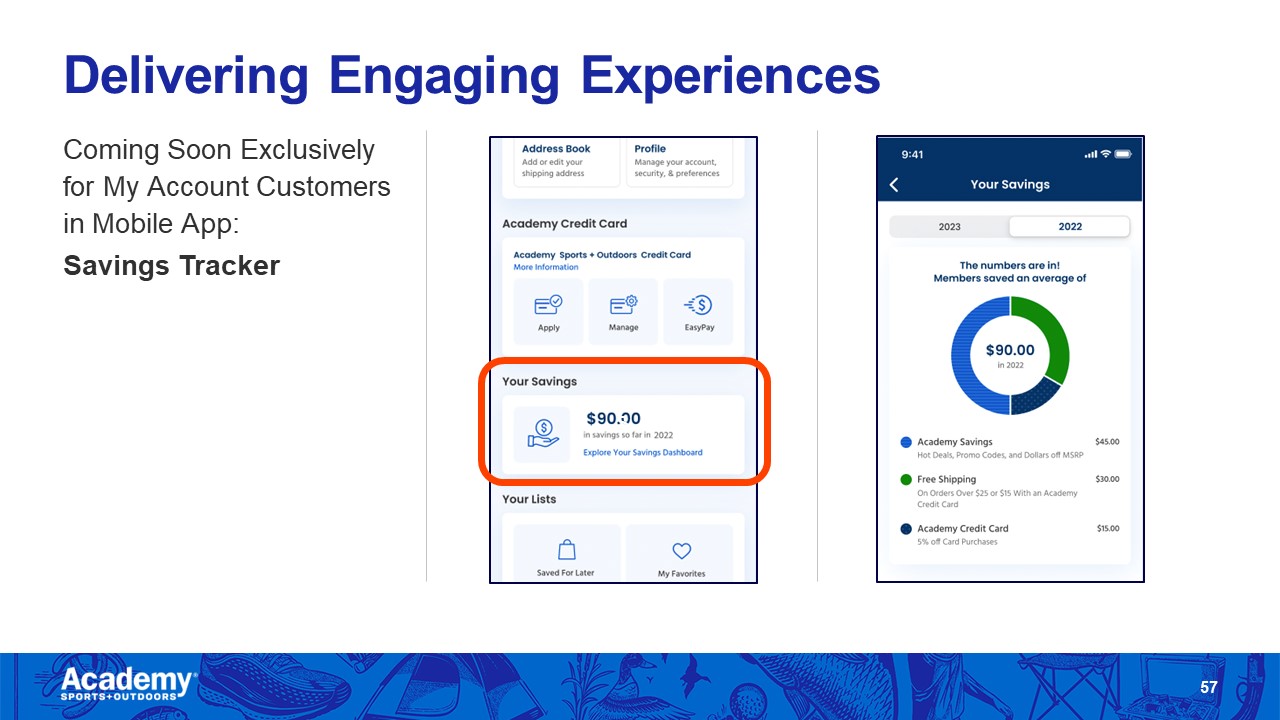
Task: Open the Manage credit card icon
Action: (623, 305)
